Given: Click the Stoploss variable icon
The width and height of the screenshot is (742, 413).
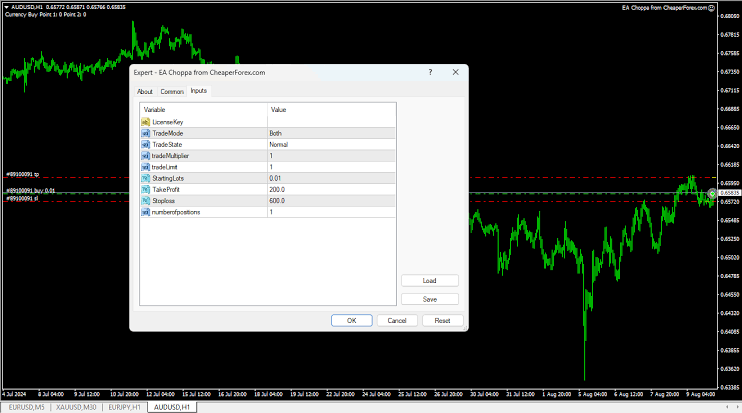Looking at the screenshot, I should (x=146, y=201).
